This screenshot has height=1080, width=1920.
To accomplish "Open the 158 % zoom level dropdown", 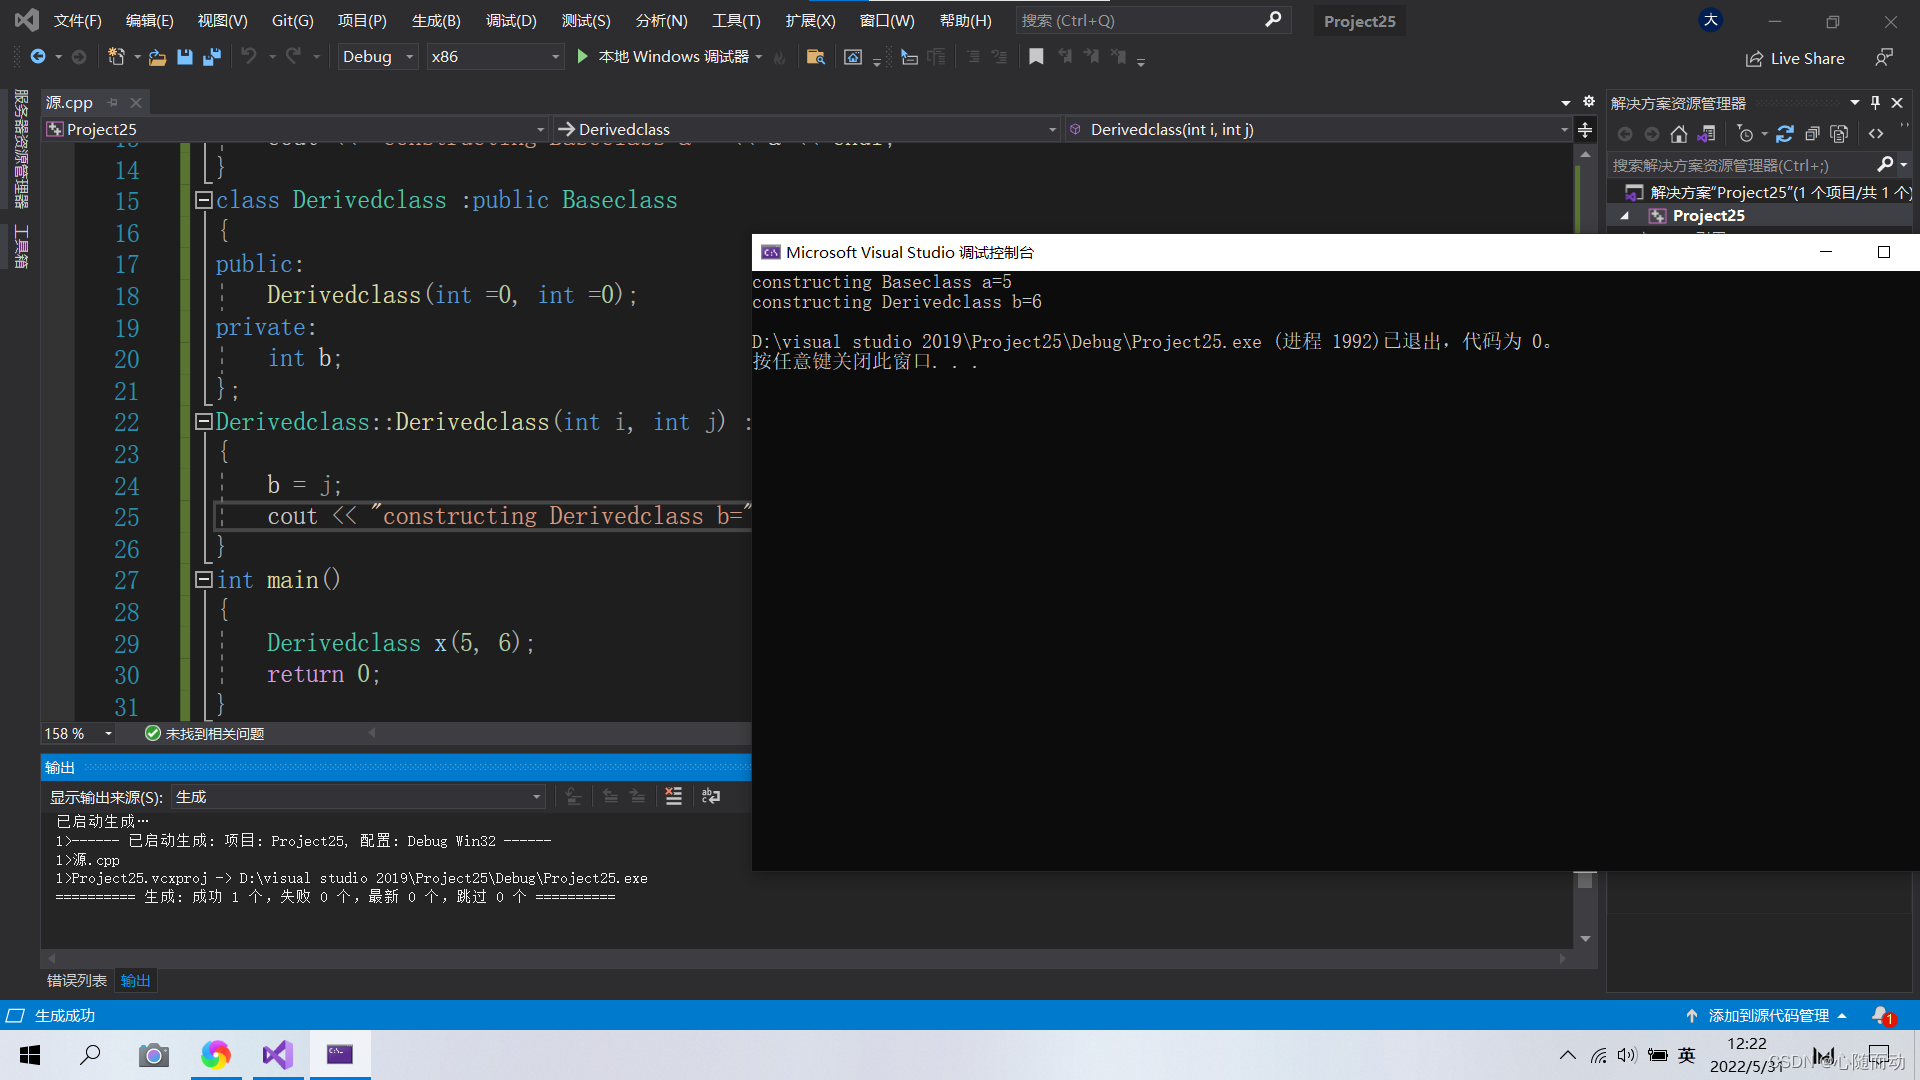I will 78,734.
